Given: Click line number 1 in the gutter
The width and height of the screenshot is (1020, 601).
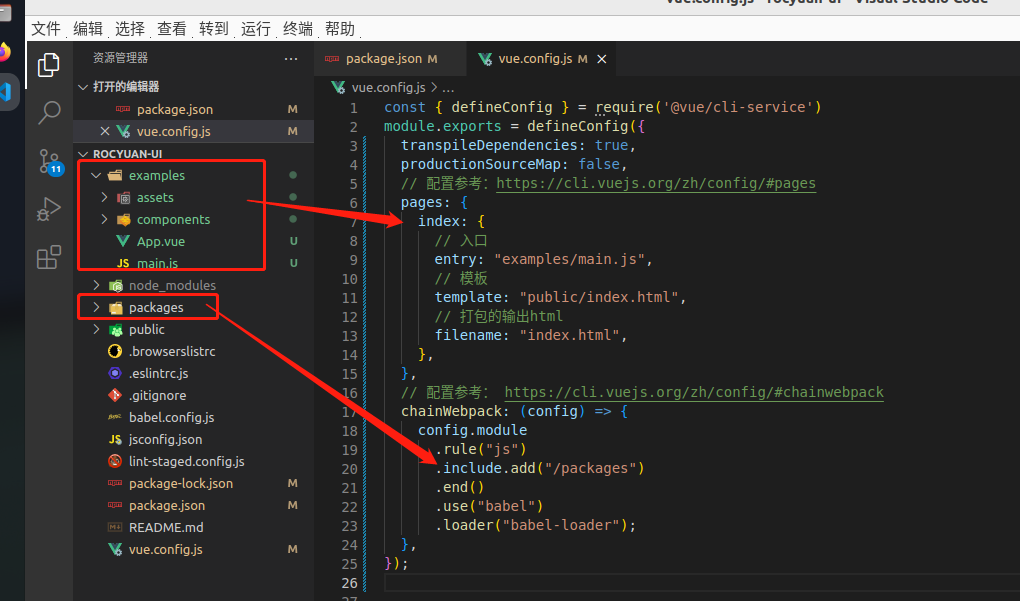Looking at the screenshot, I should [x=353, y=107].
